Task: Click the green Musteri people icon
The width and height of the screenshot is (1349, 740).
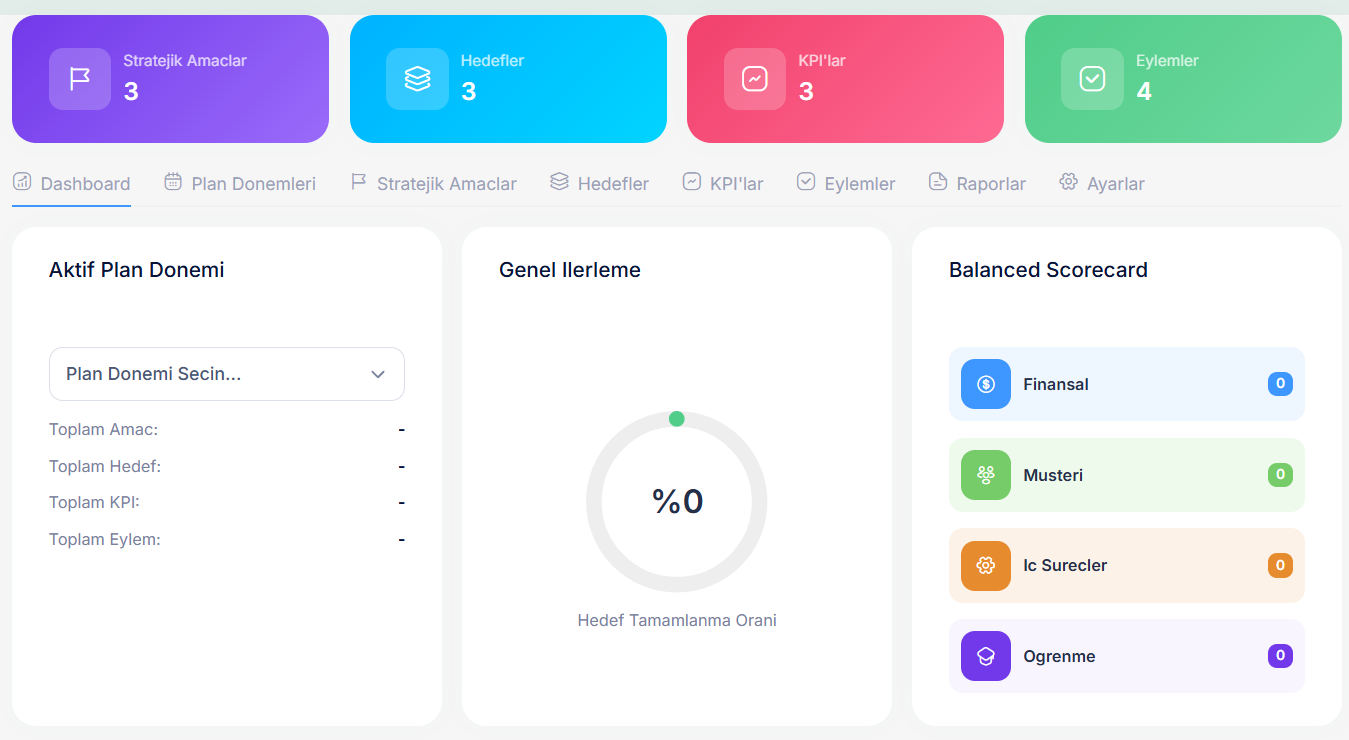Action: (985, 475)
